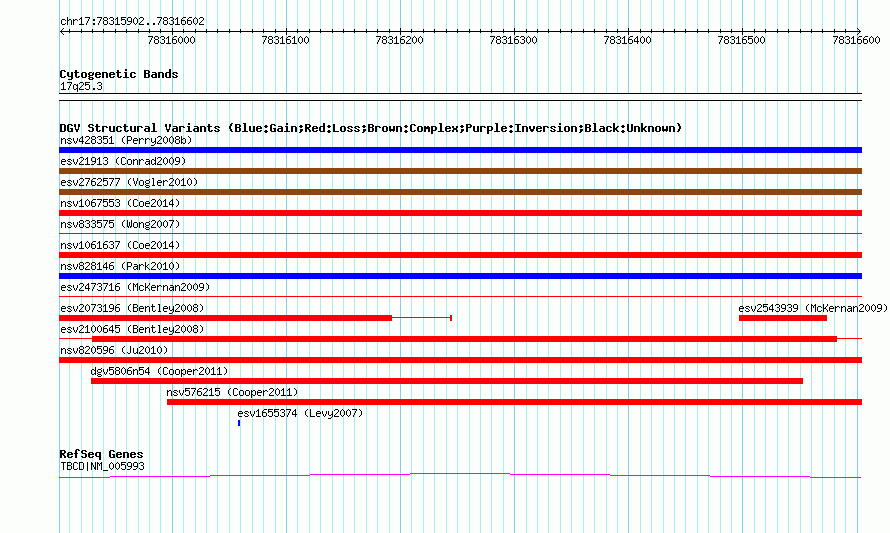
Task: Open esv2543939 (McKernan2009) label
Action: [x=813, y=308]
